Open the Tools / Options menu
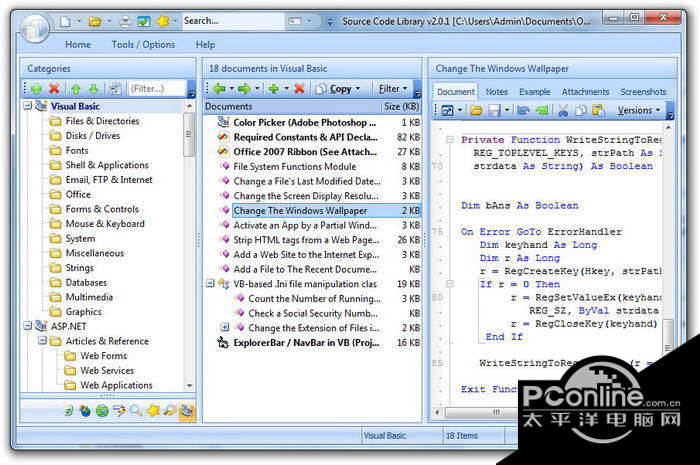 tap(143, 45)
